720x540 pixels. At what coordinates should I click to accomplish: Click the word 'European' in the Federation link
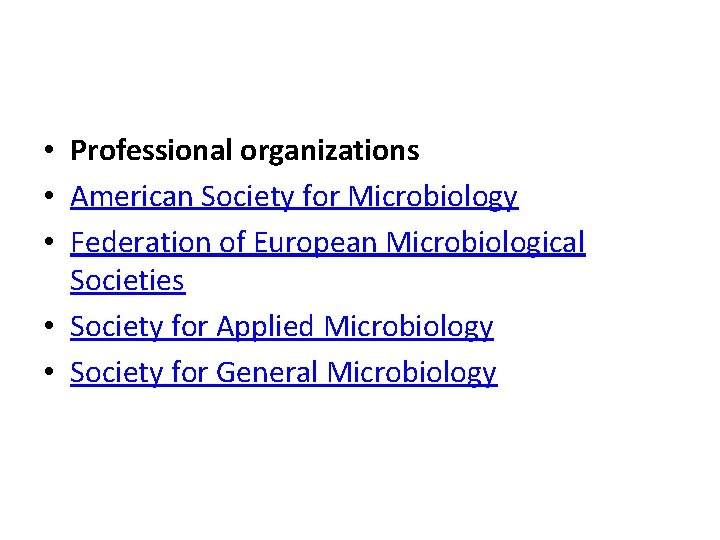(315, 243)
